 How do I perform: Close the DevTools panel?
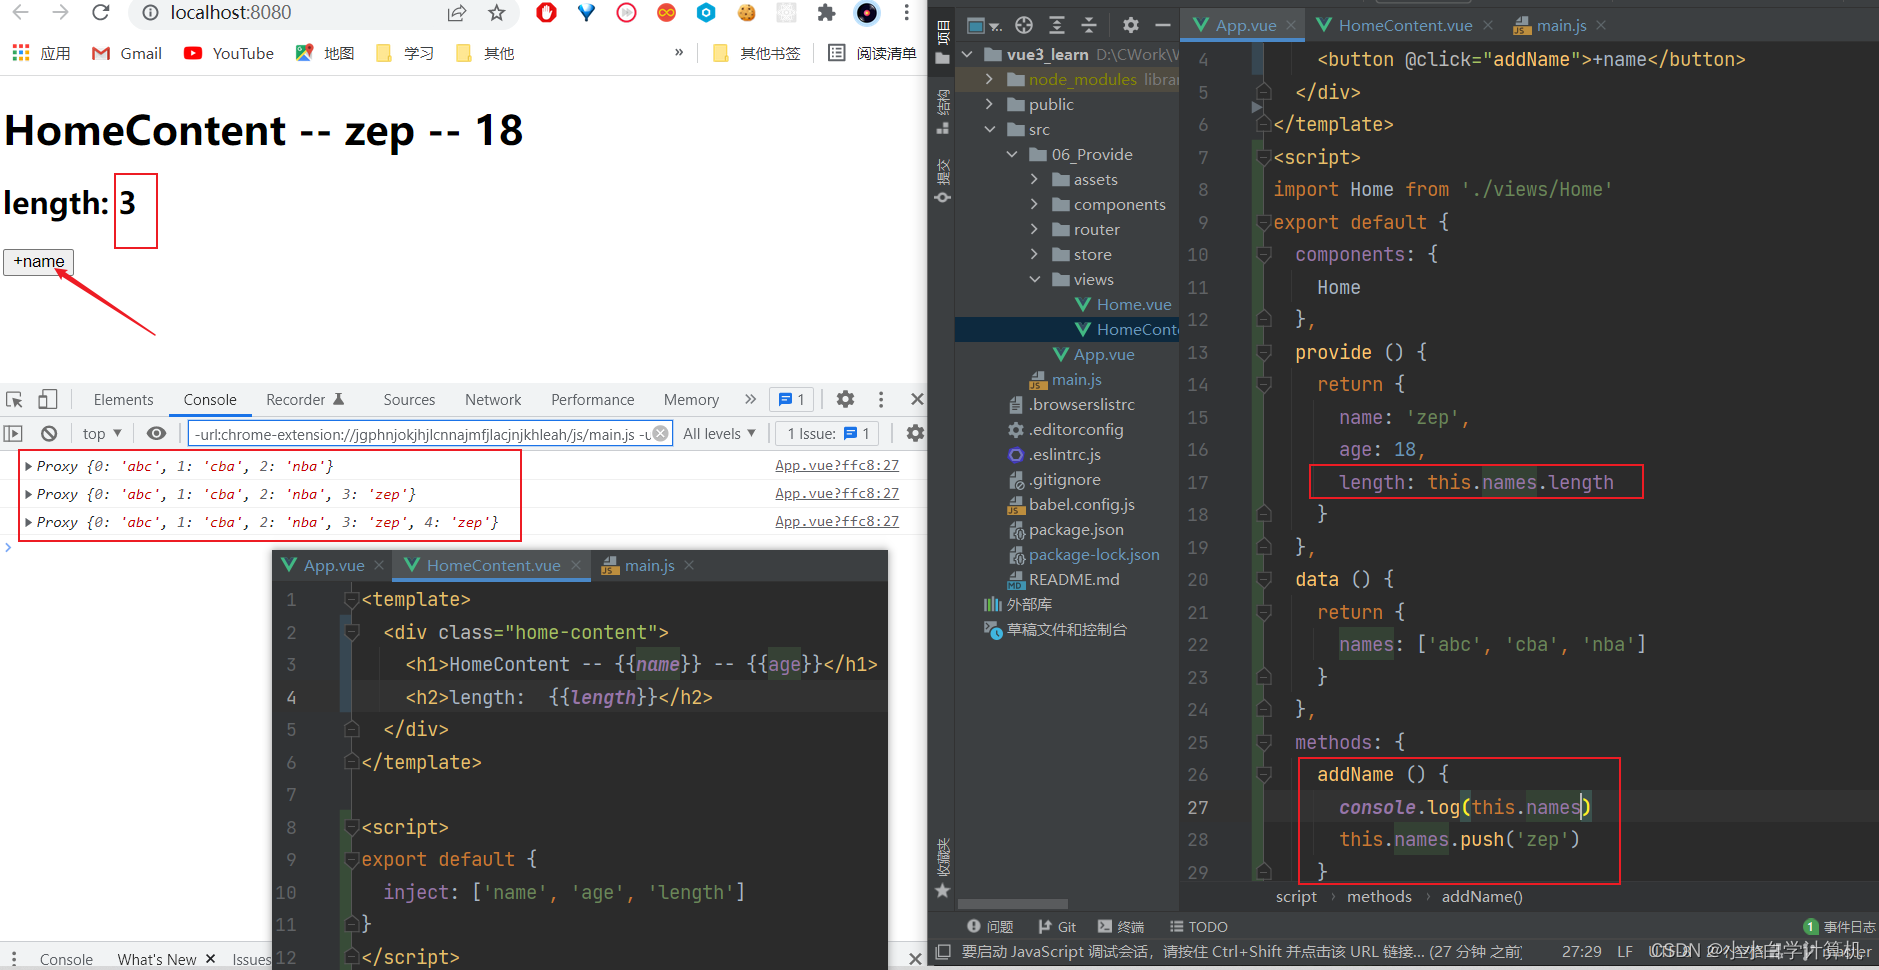point(917,399)
